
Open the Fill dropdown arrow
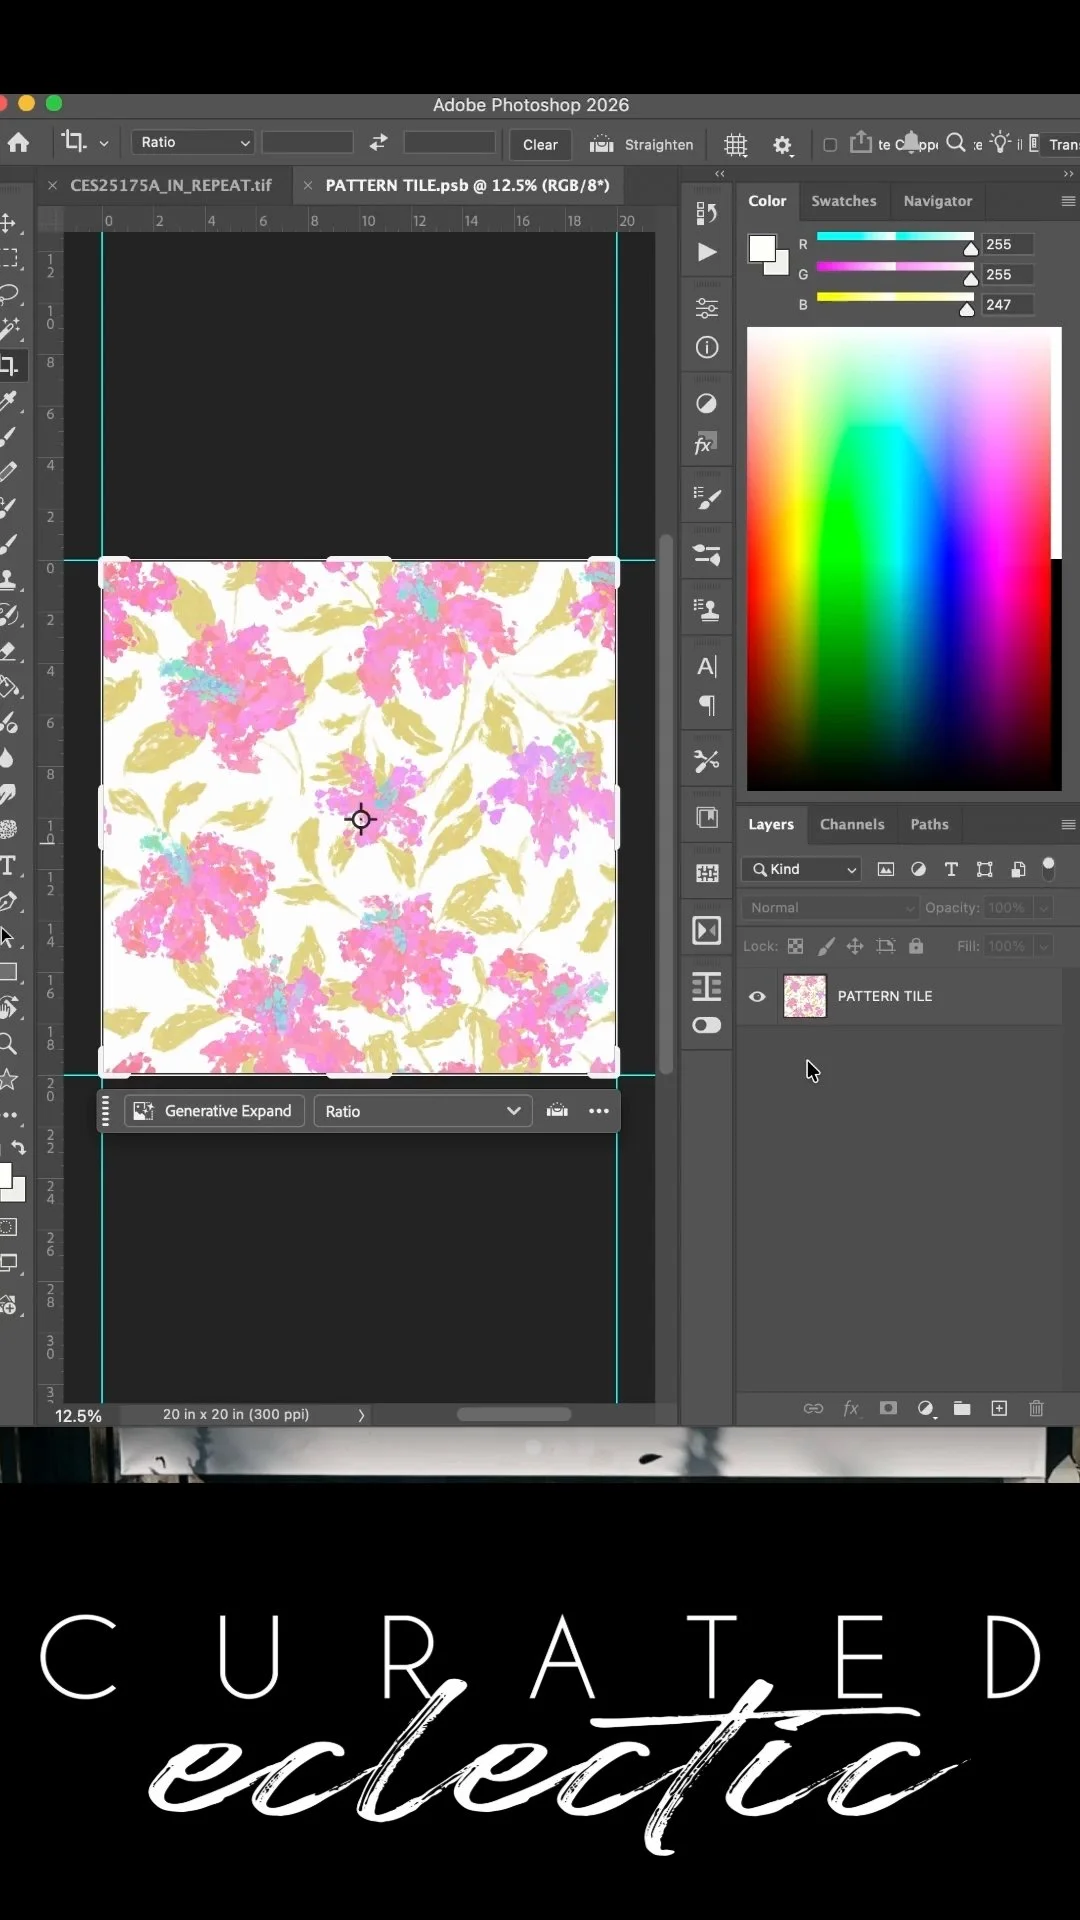[1044, 946]
